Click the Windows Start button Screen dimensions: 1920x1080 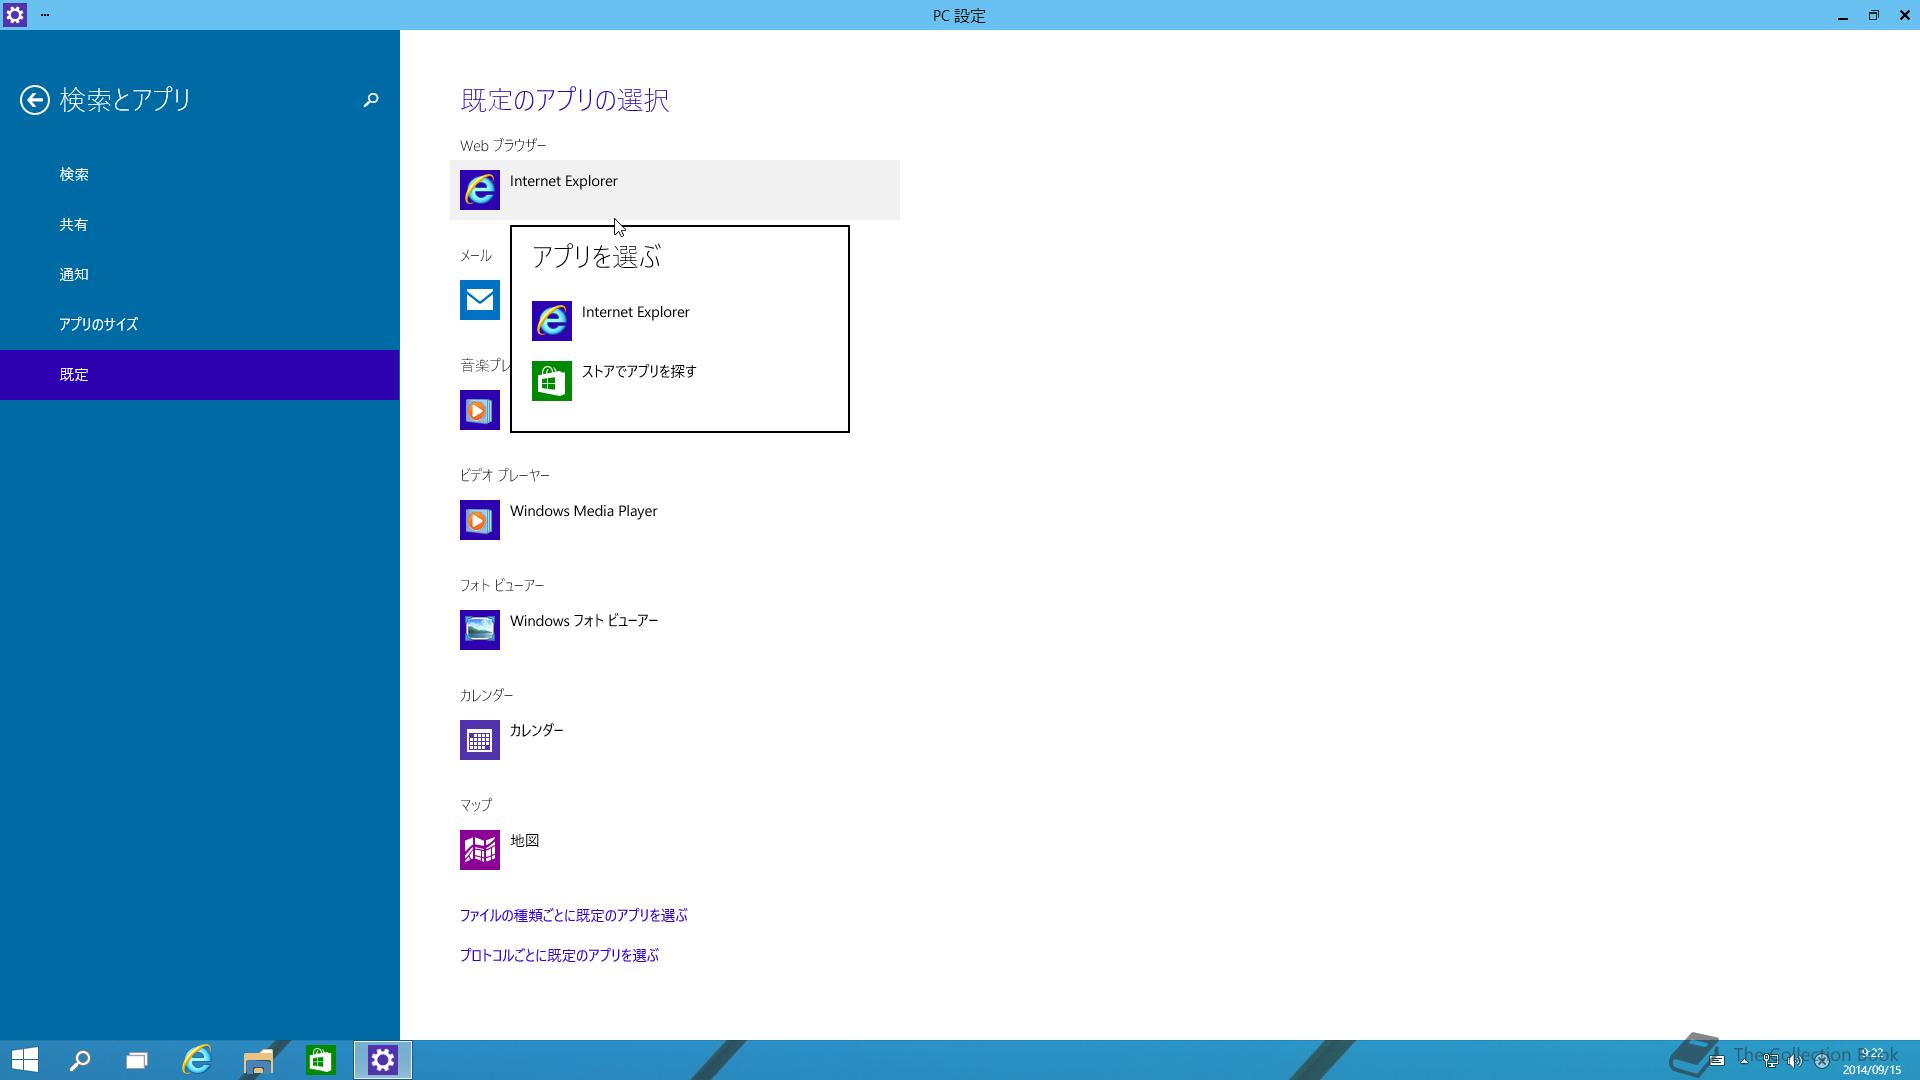click(x=25, y=1060)
